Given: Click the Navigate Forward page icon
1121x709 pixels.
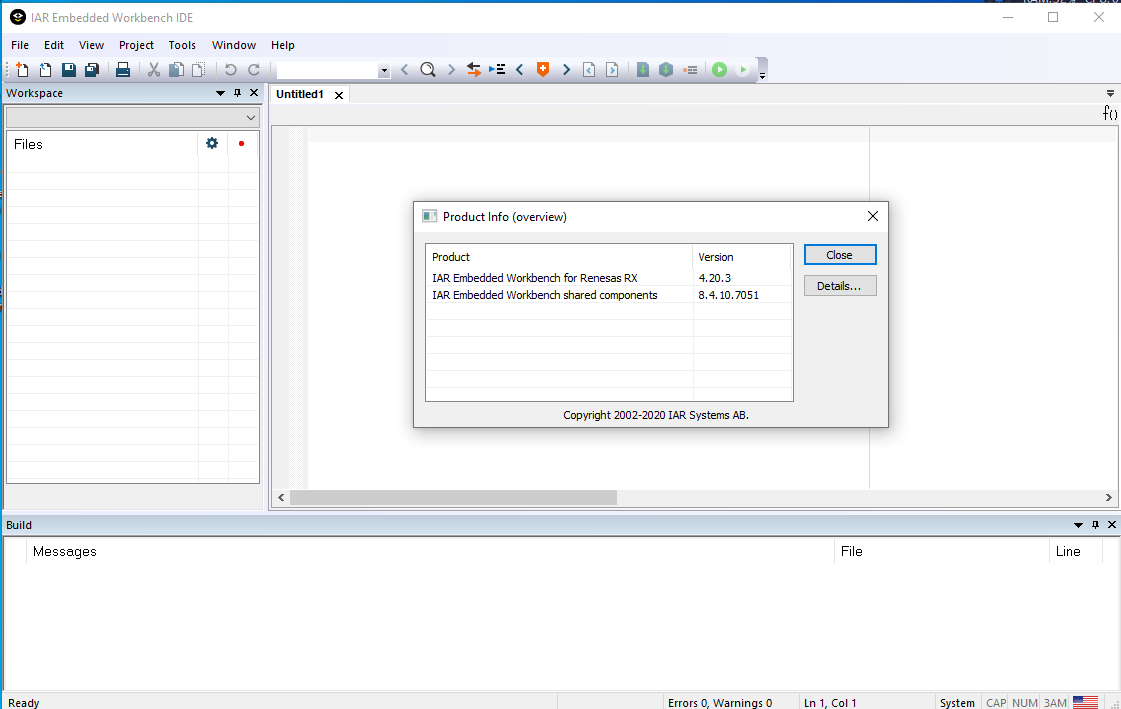Looking at the screenshot, I should point(612,69).
